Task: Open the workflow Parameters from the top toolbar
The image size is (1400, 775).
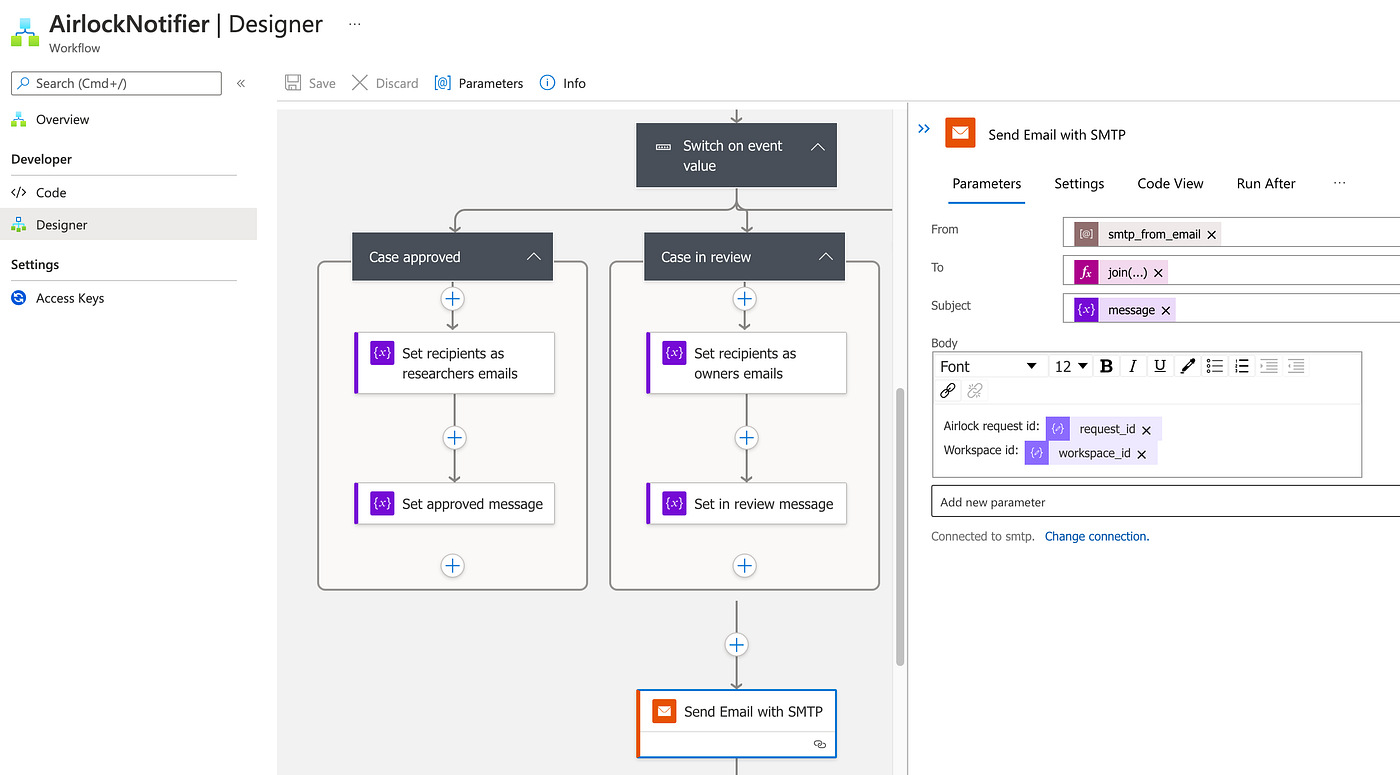Action: click(478, 83)
